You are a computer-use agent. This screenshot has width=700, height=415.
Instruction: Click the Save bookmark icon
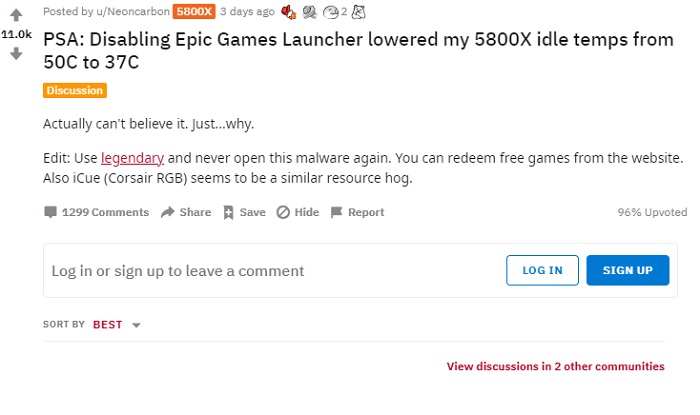click(228, 212)
